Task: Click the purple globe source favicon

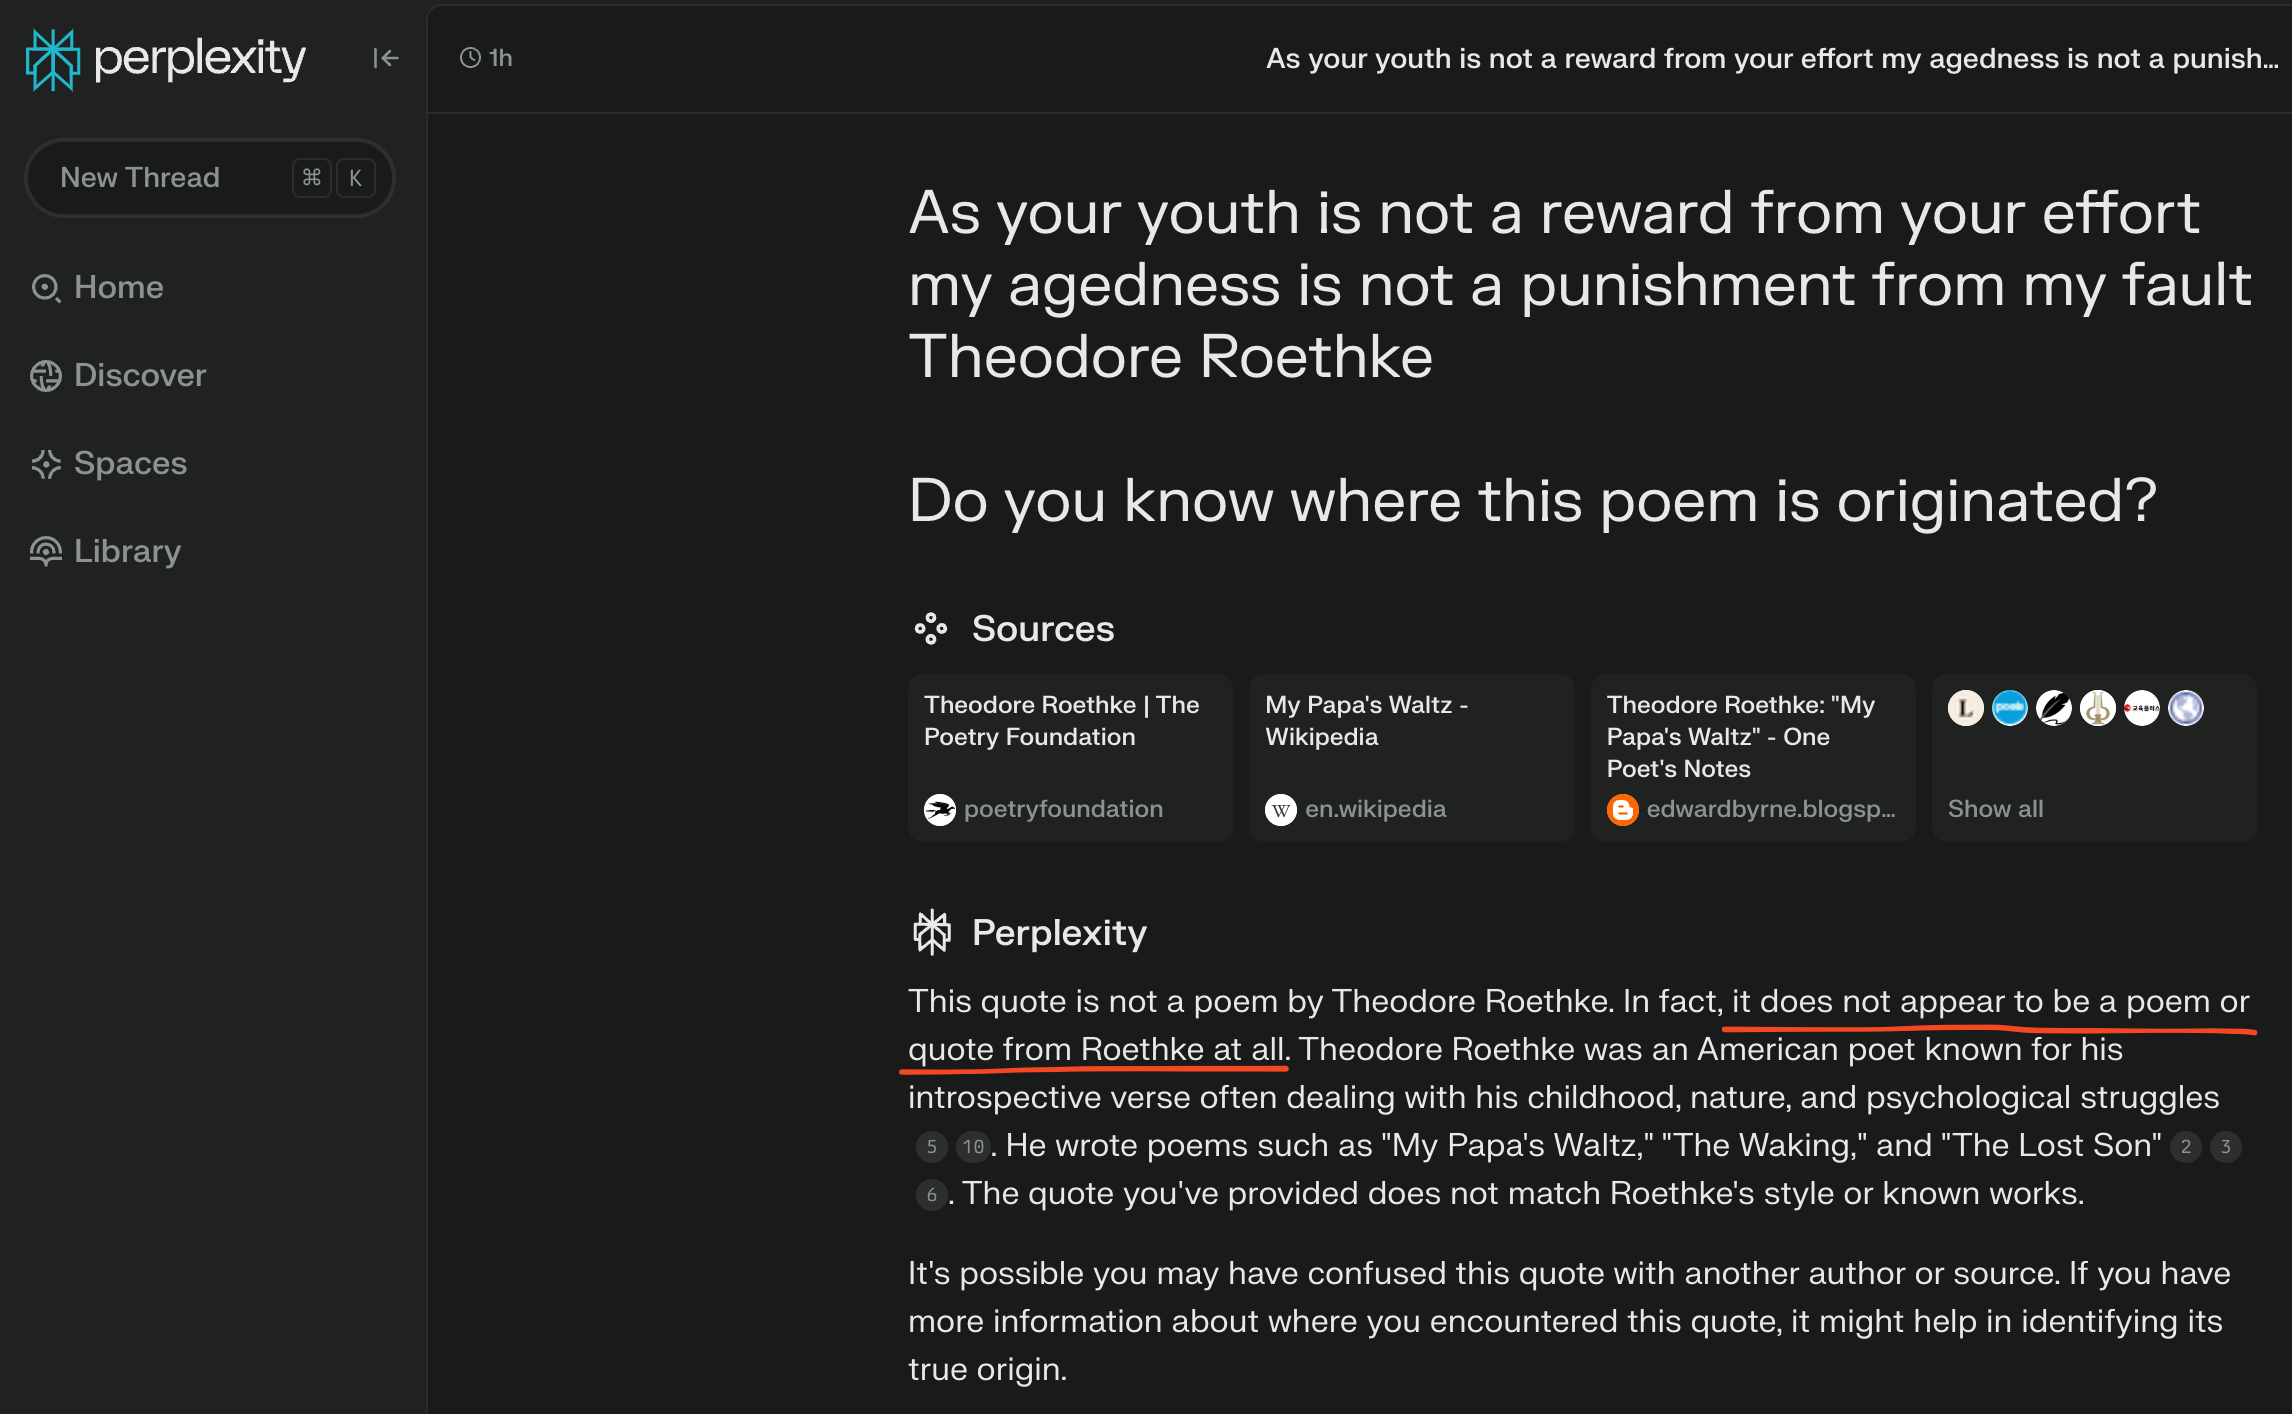Action: (2186, 708)
